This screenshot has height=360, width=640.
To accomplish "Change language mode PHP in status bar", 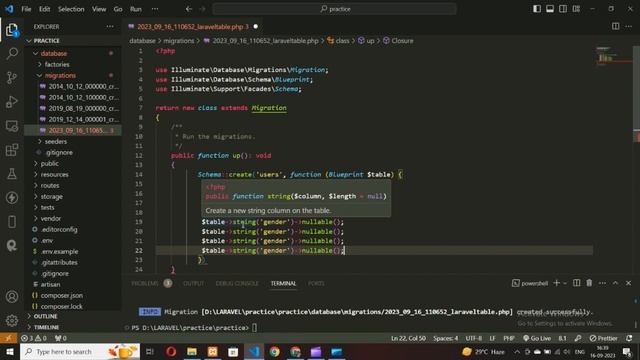I will tap(509, 338).
